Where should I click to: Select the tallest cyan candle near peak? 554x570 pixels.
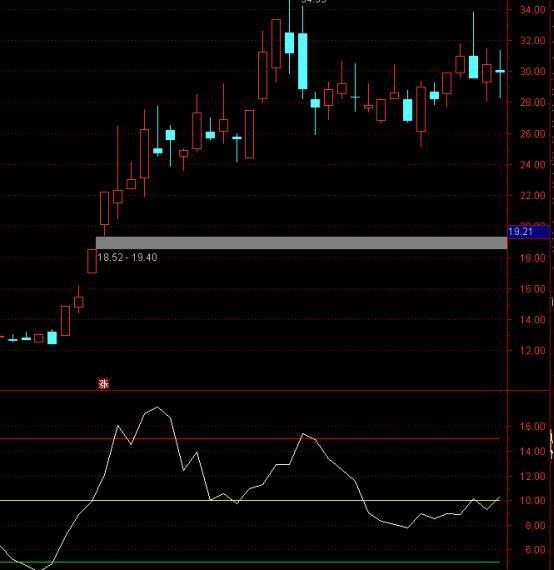point(302,61)
